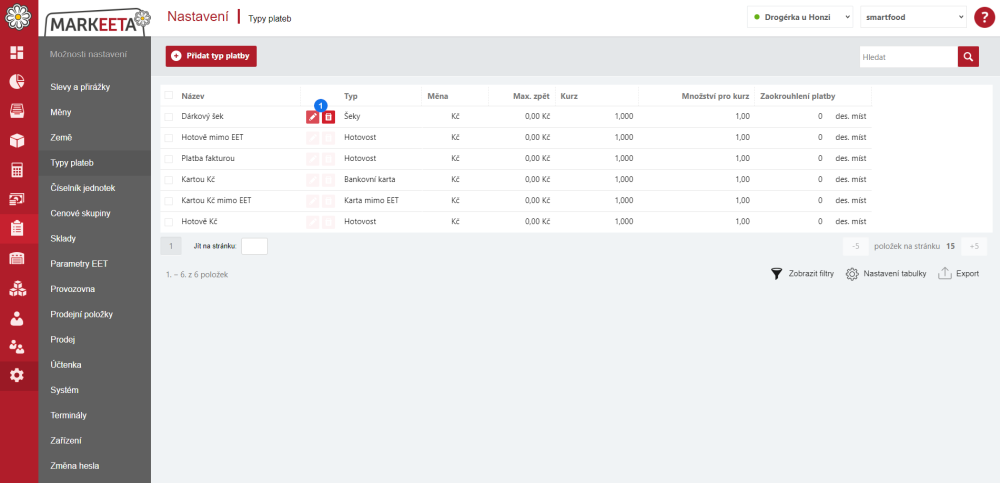This screenshot has height=483, width=1000.
Task: Open the pie chart reports icon
Action: [x=17, y=82]
